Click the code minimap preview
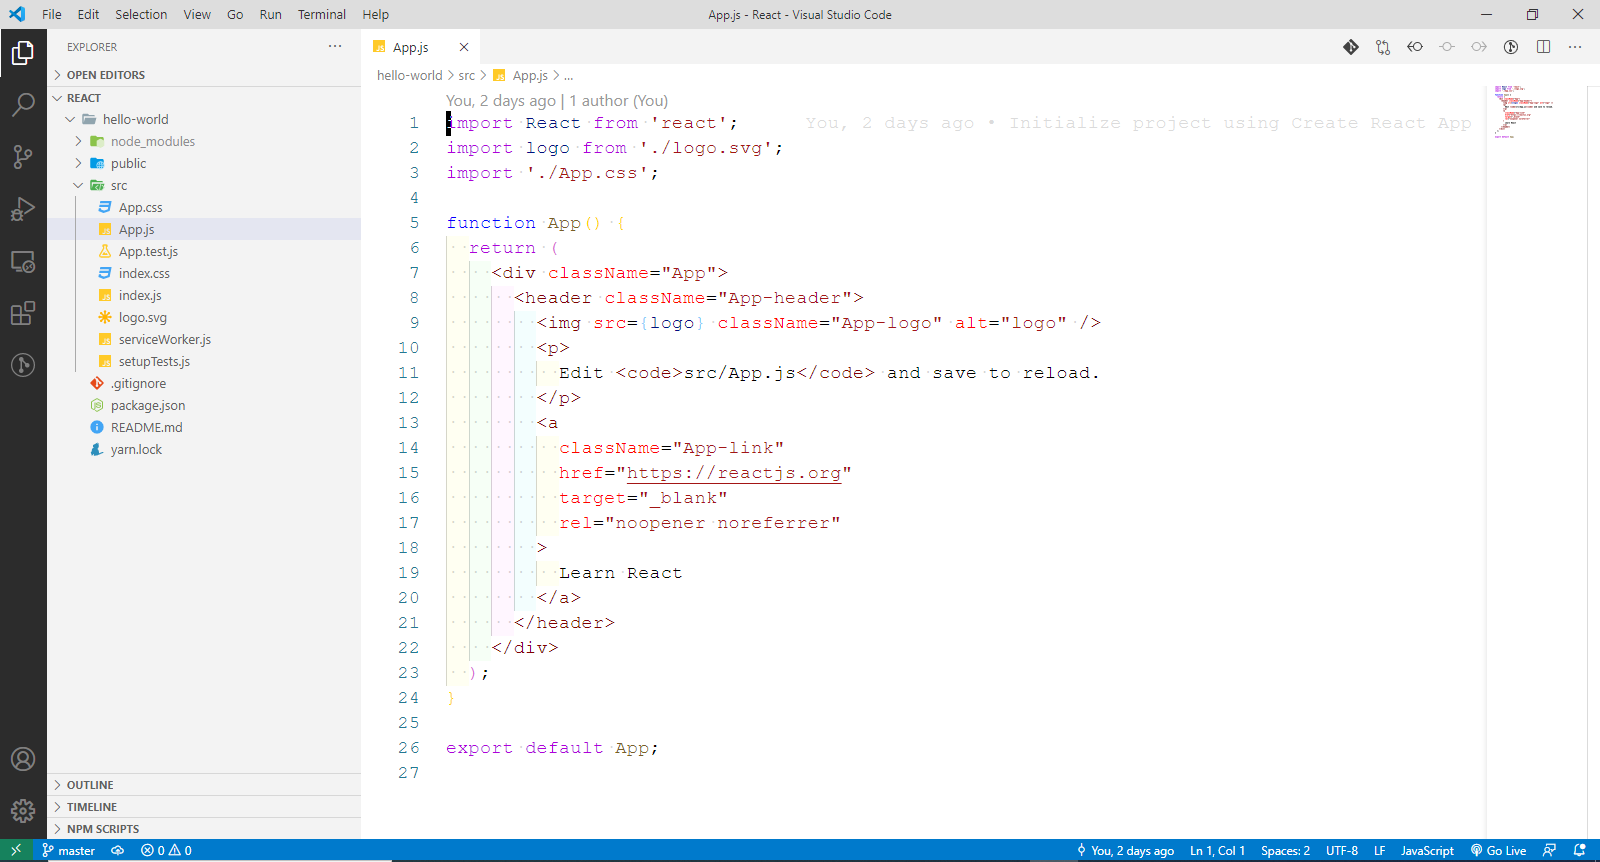1600x862 pixels. (1524, 111)
